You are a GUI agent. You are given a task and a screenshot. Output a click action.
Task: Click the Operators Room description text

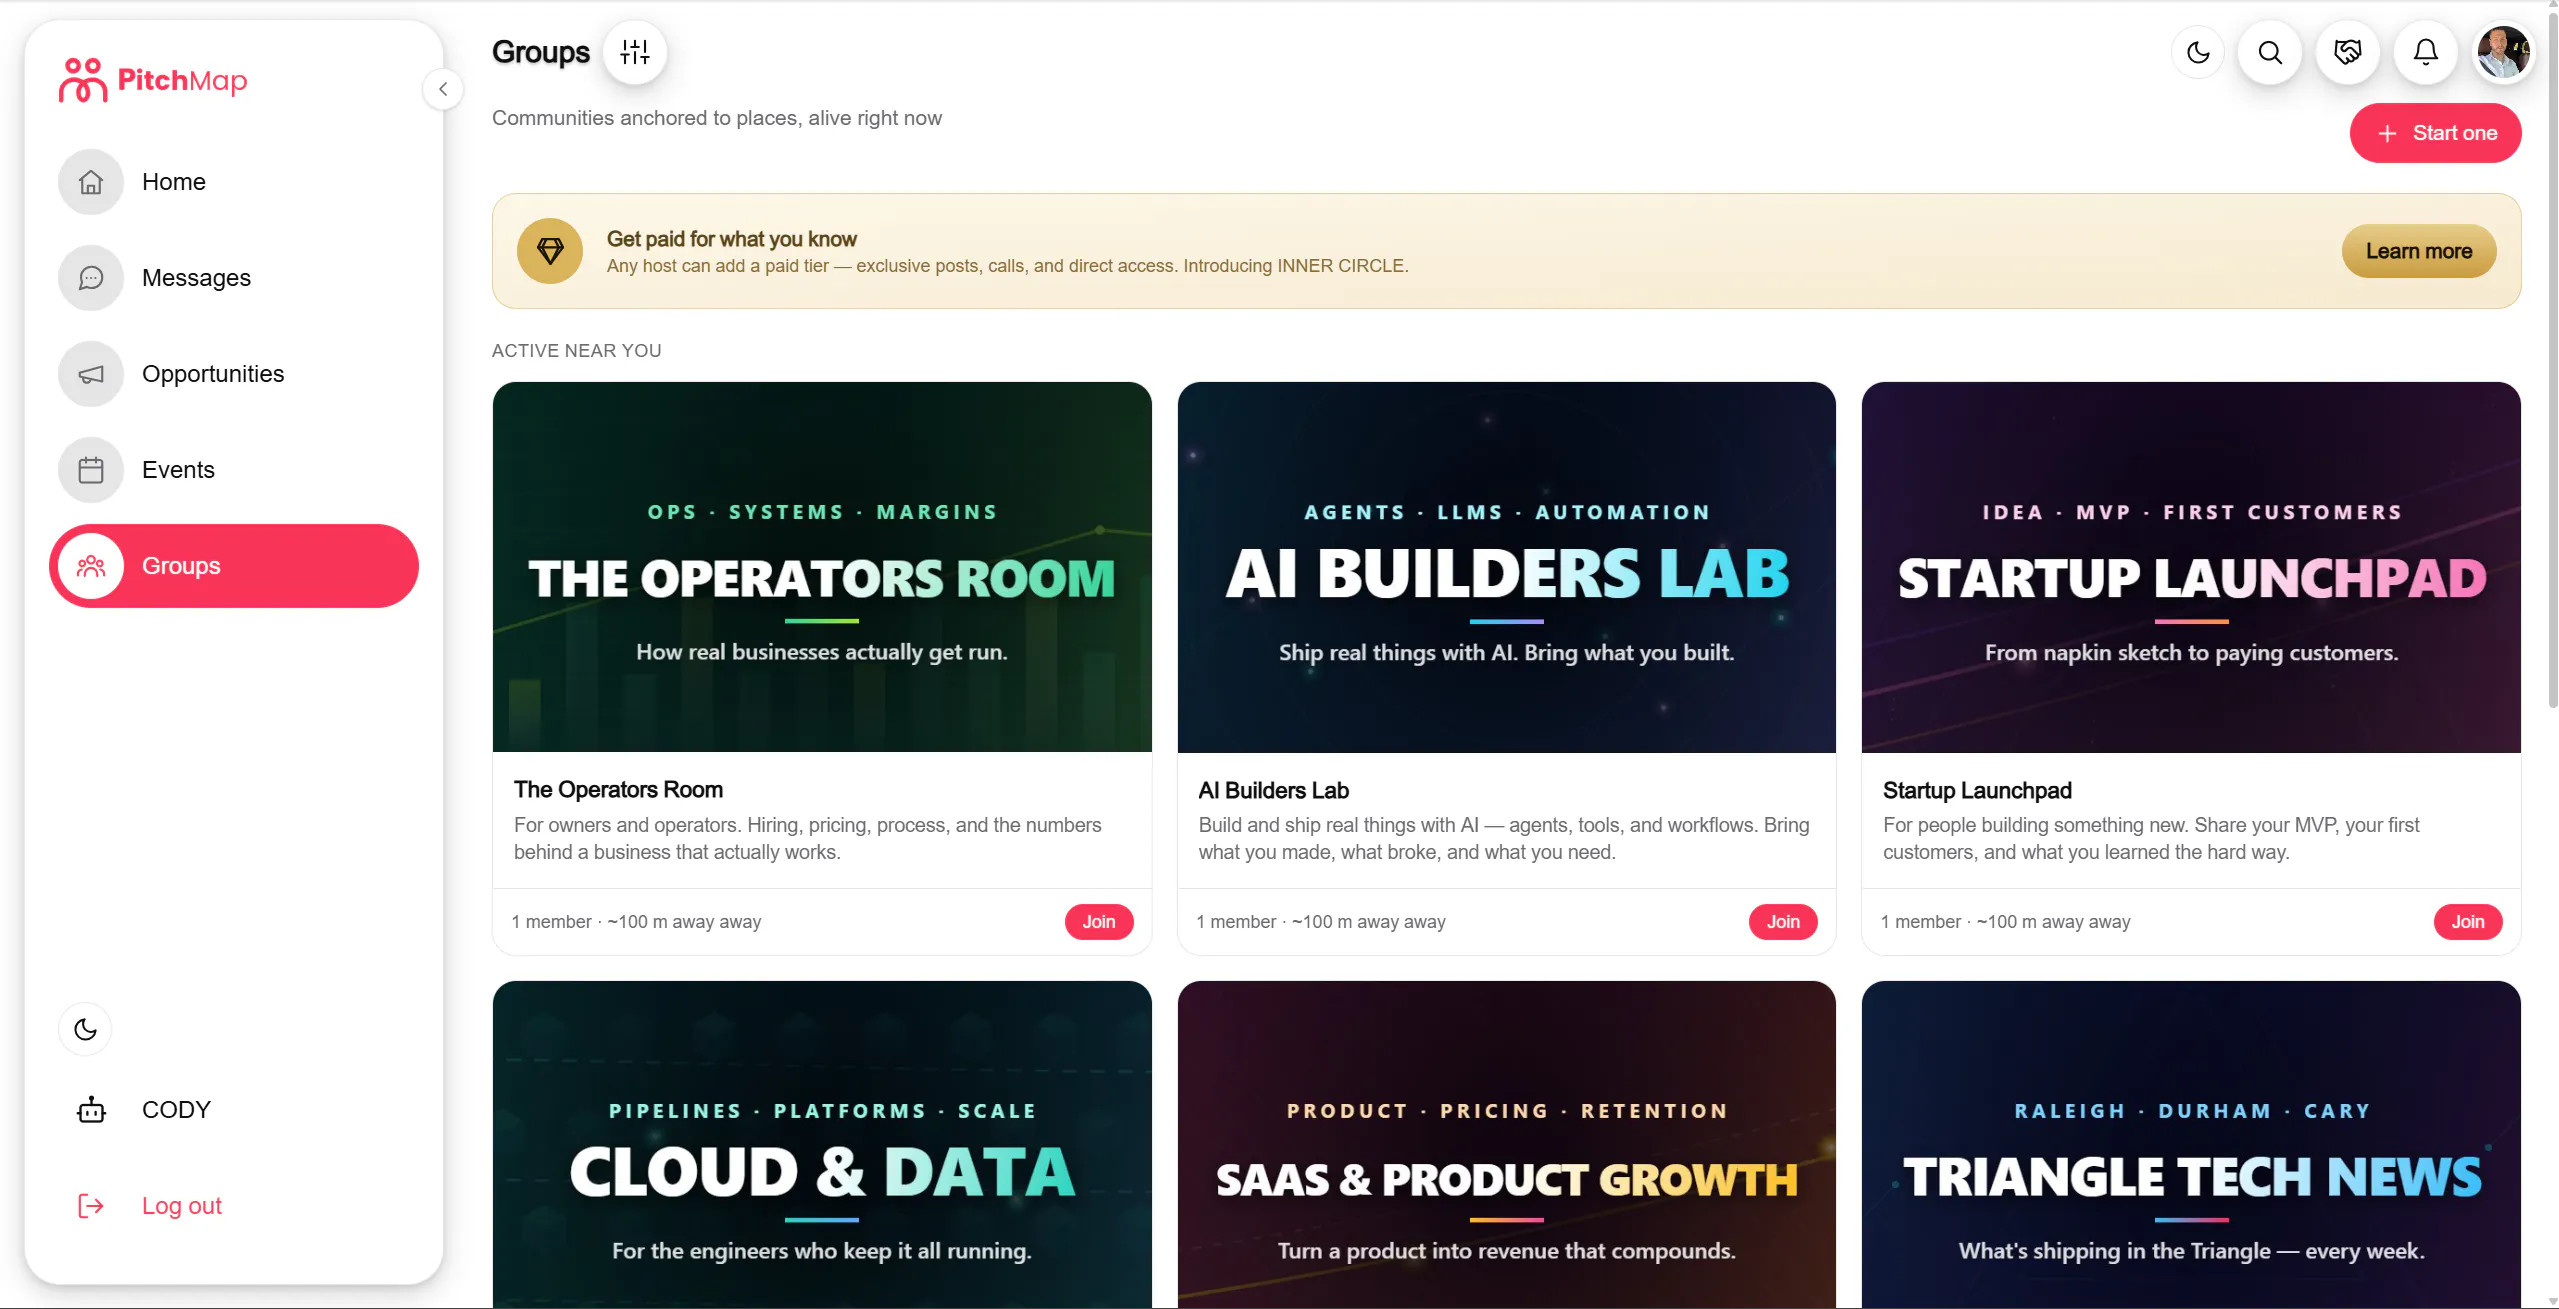tap(808, 838)
